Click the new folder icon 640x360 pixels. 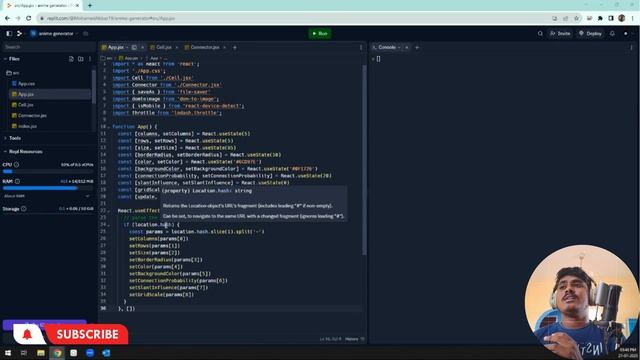(x=81, y=59)
